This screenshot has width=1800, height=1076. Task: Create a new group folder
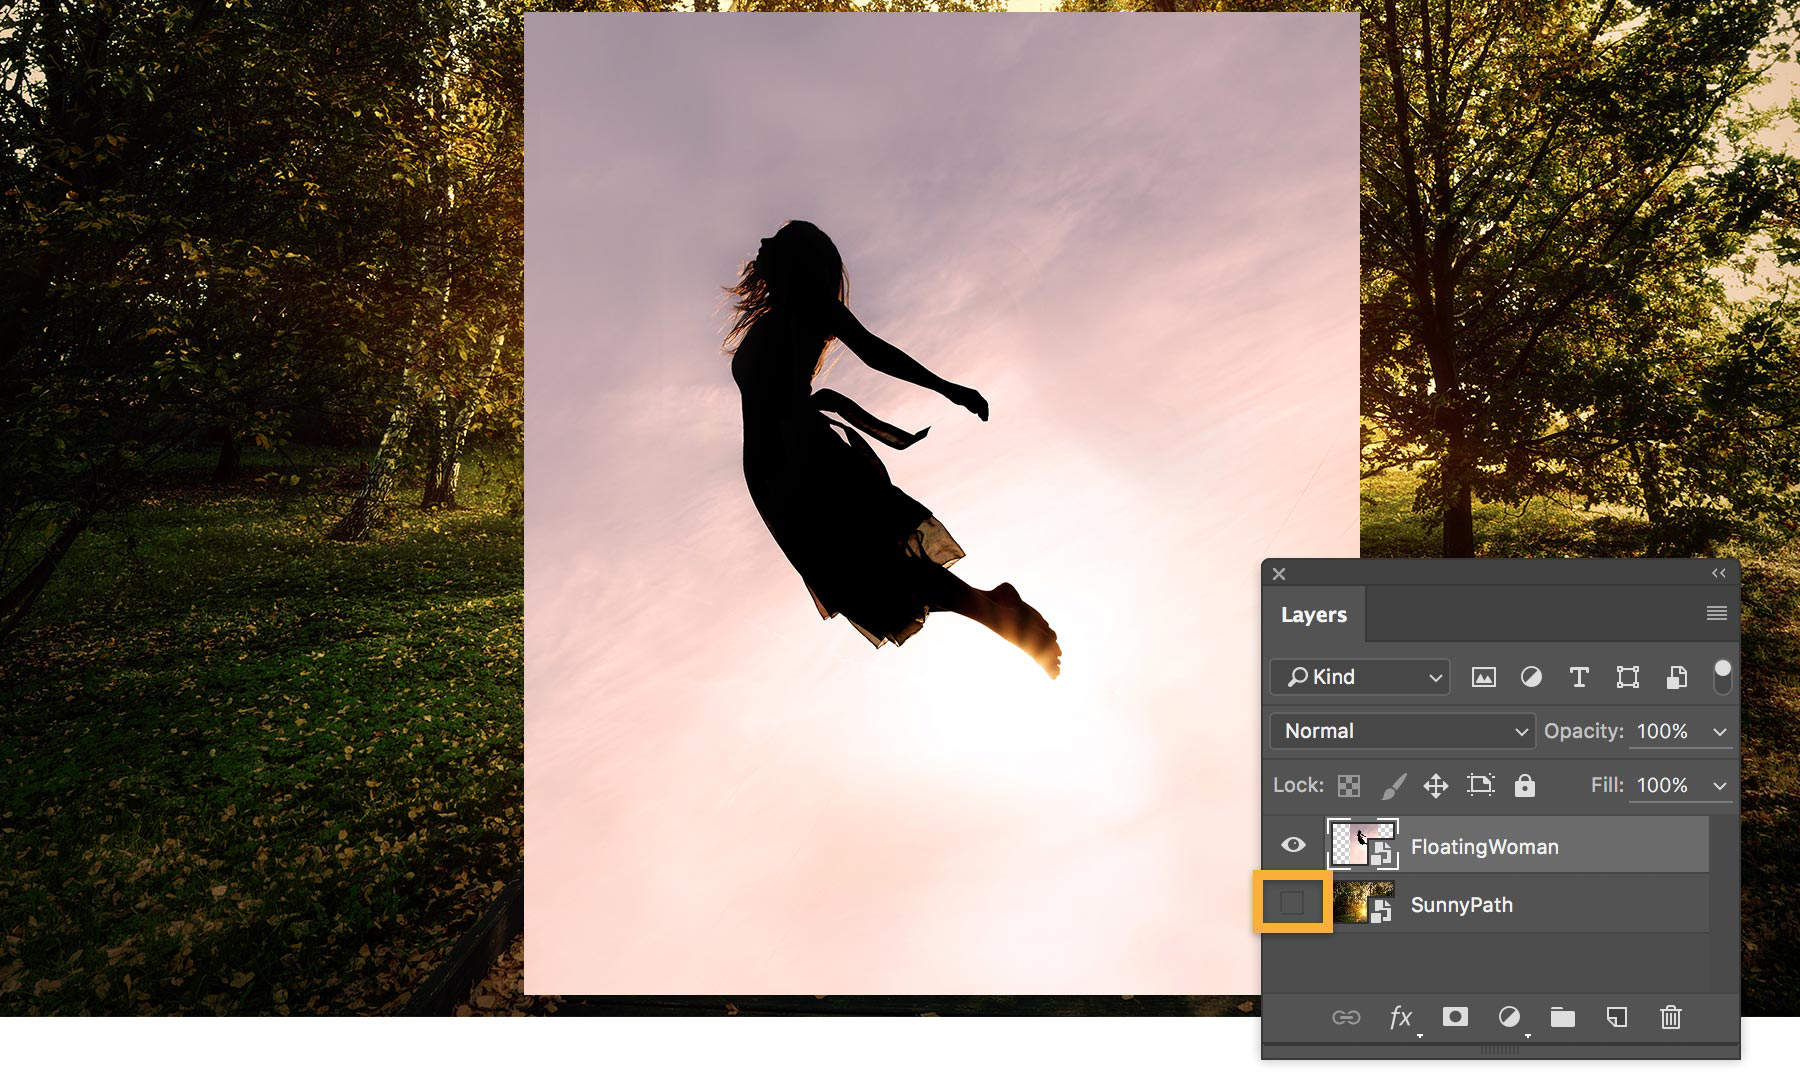[x=1563, y=1018]
